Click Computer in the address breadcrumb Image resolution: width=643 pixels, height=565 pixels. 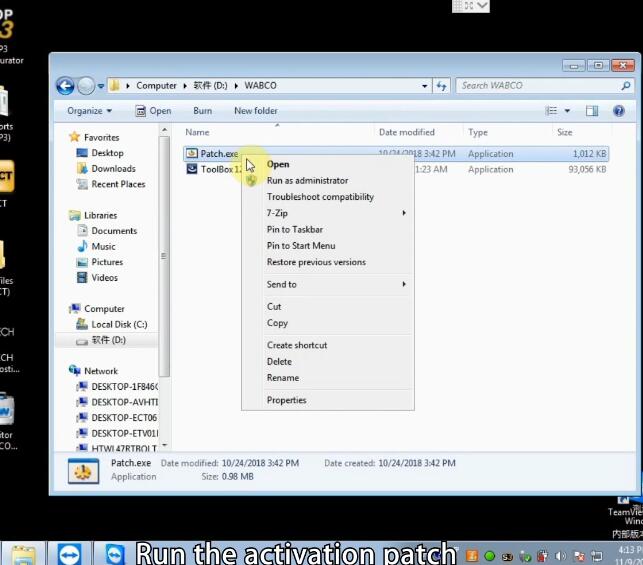[156, 86]
